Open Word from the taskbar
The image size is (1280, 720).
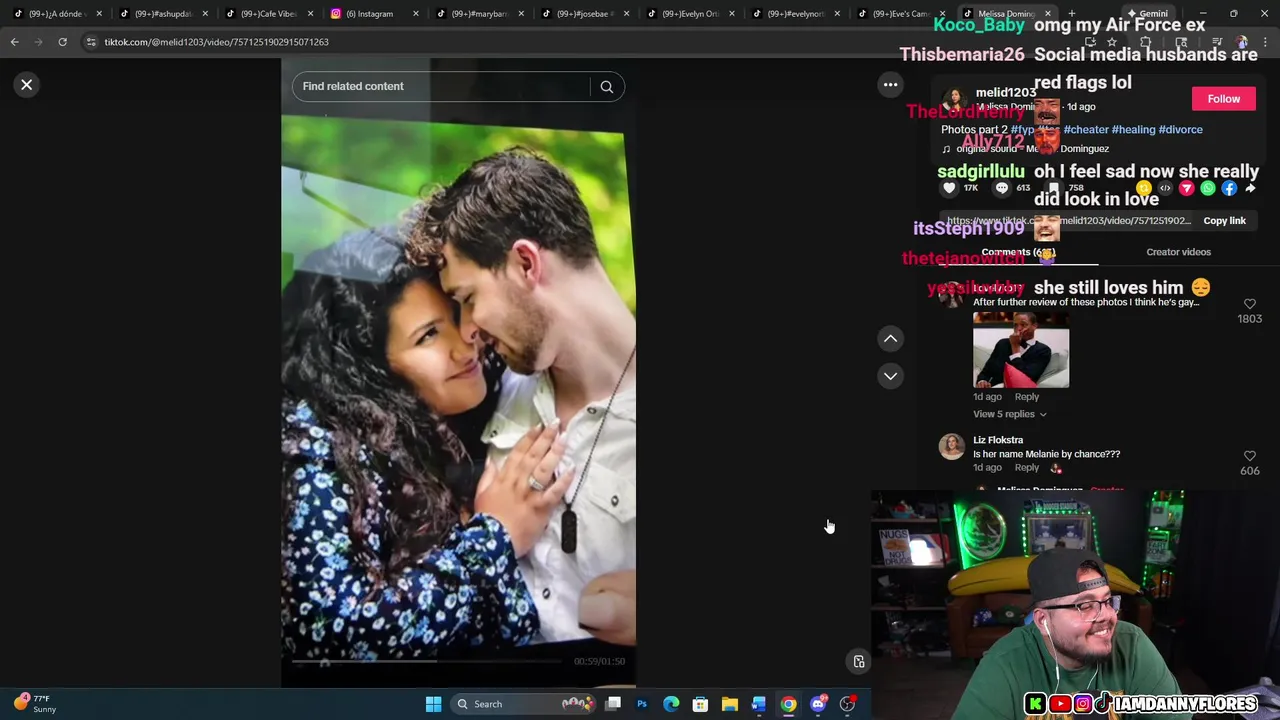click(x=759, y=704)
